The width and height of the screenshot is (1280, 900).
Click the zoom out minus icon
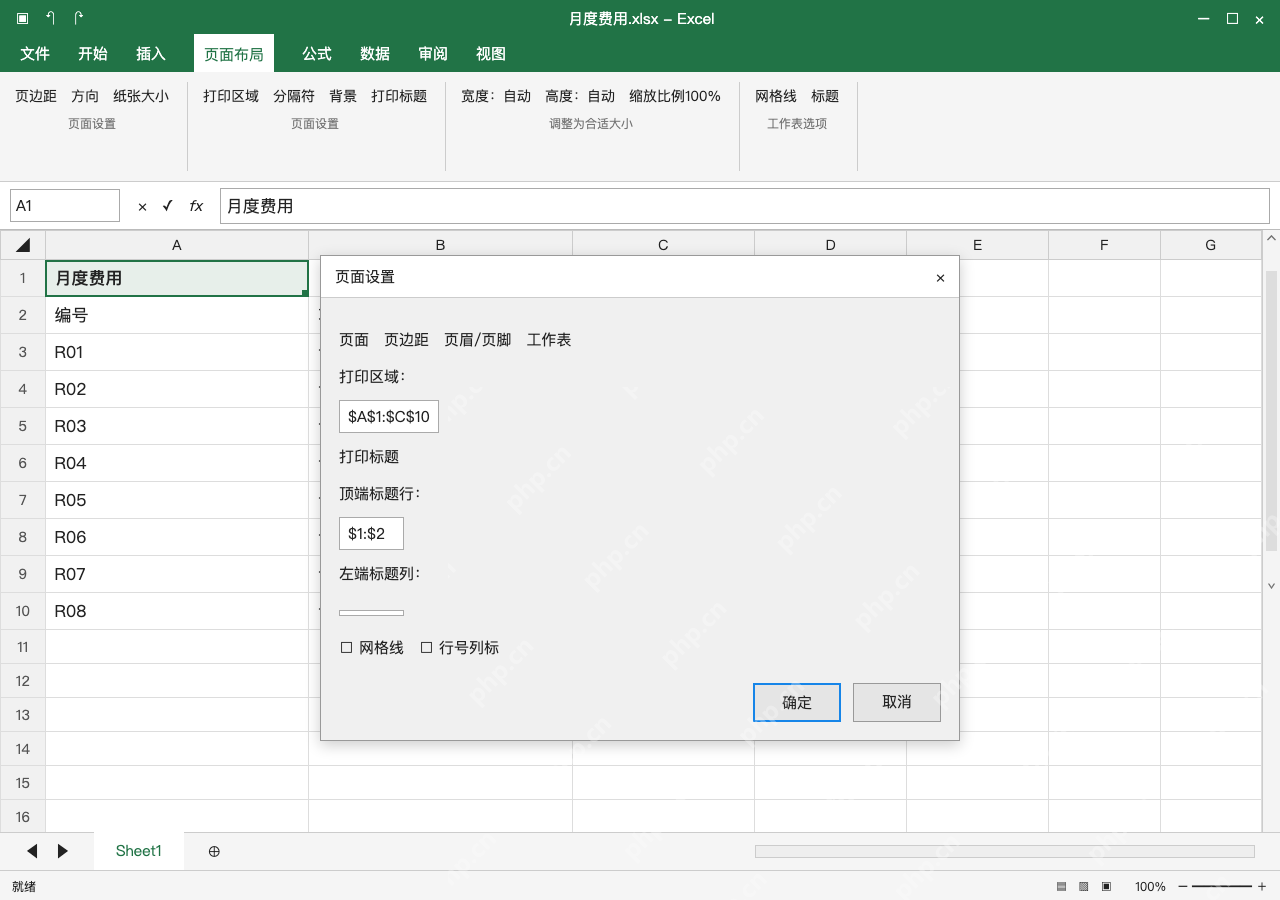[x=1183, y=886]
